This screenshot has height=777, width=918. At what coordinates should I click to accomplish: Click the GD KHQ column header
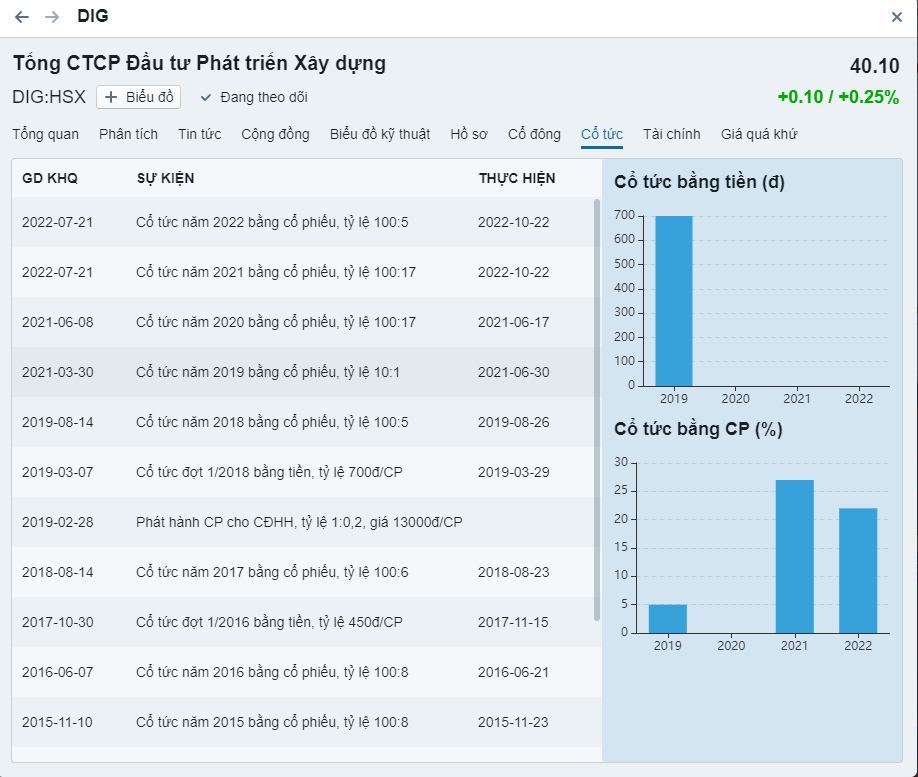tap(50, 178)
